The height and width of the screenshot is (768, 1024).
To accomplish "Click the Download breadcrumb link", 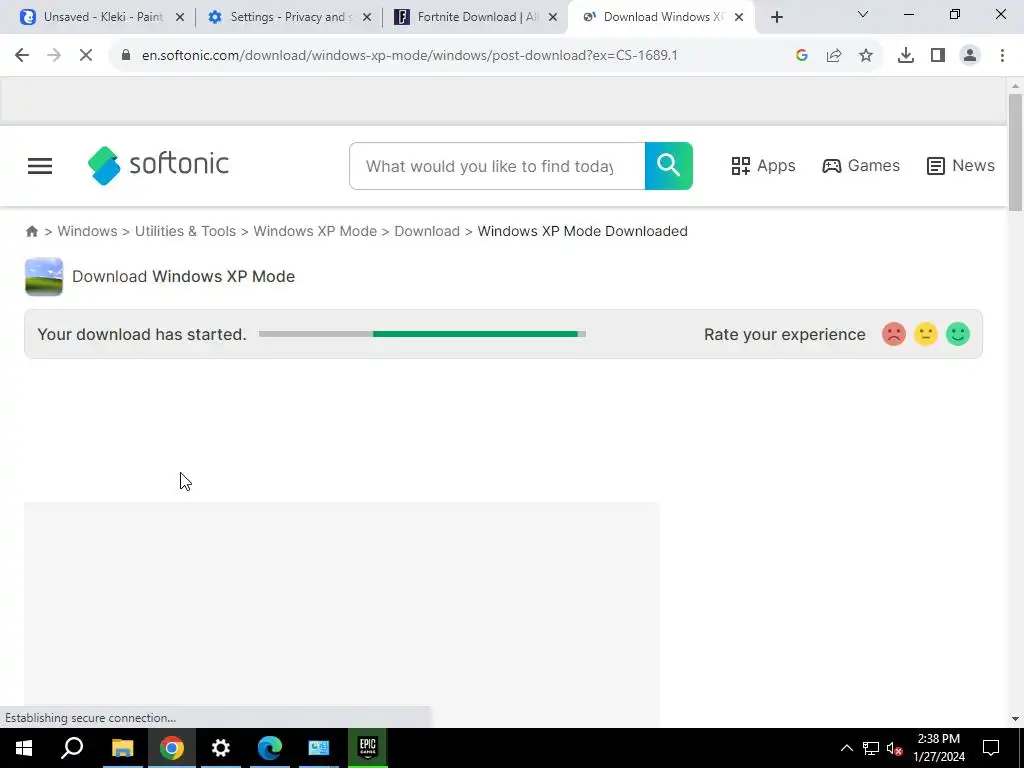I will (x=427, y=231).
